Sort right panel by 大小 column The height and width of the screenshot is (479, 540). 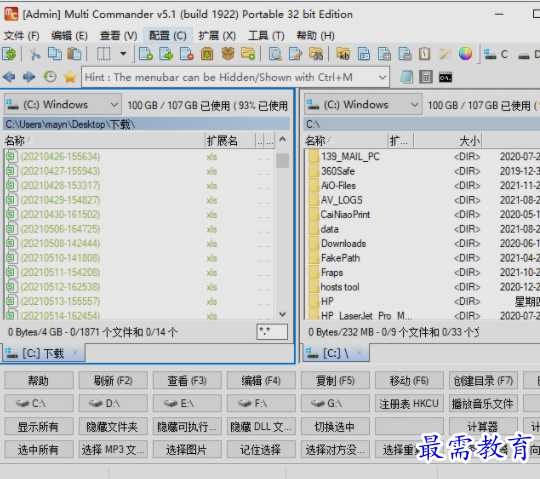point(448,140)
